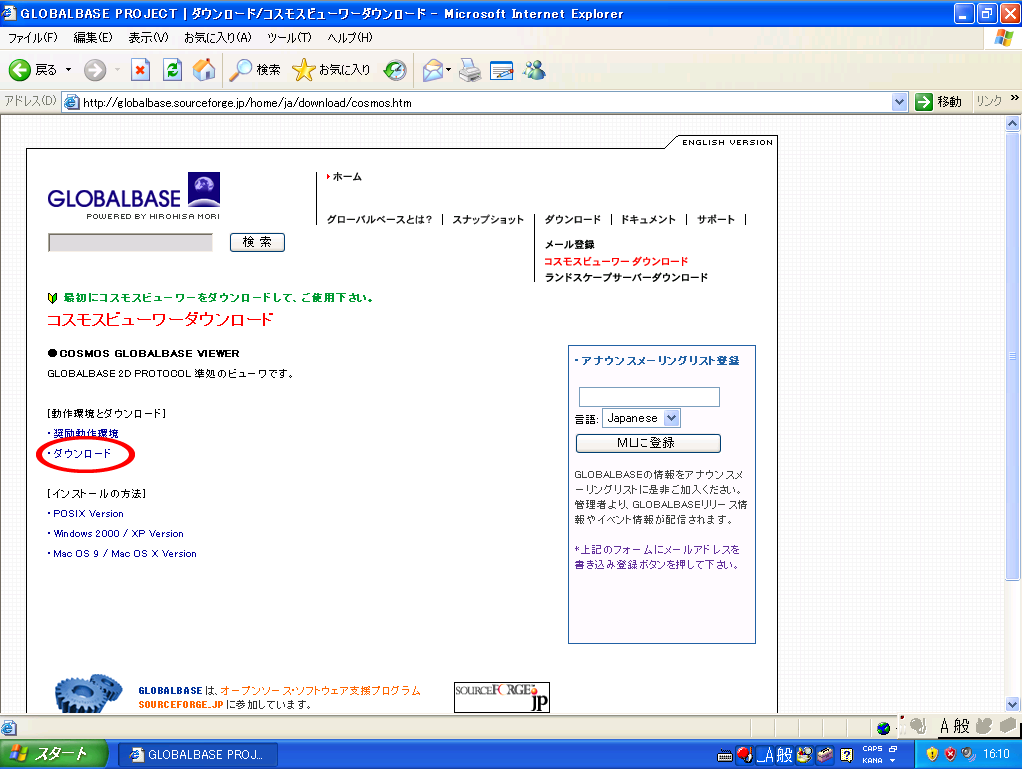Click the blue gears image
This screenshot has width=1022, height=769.
click(89, 693)
